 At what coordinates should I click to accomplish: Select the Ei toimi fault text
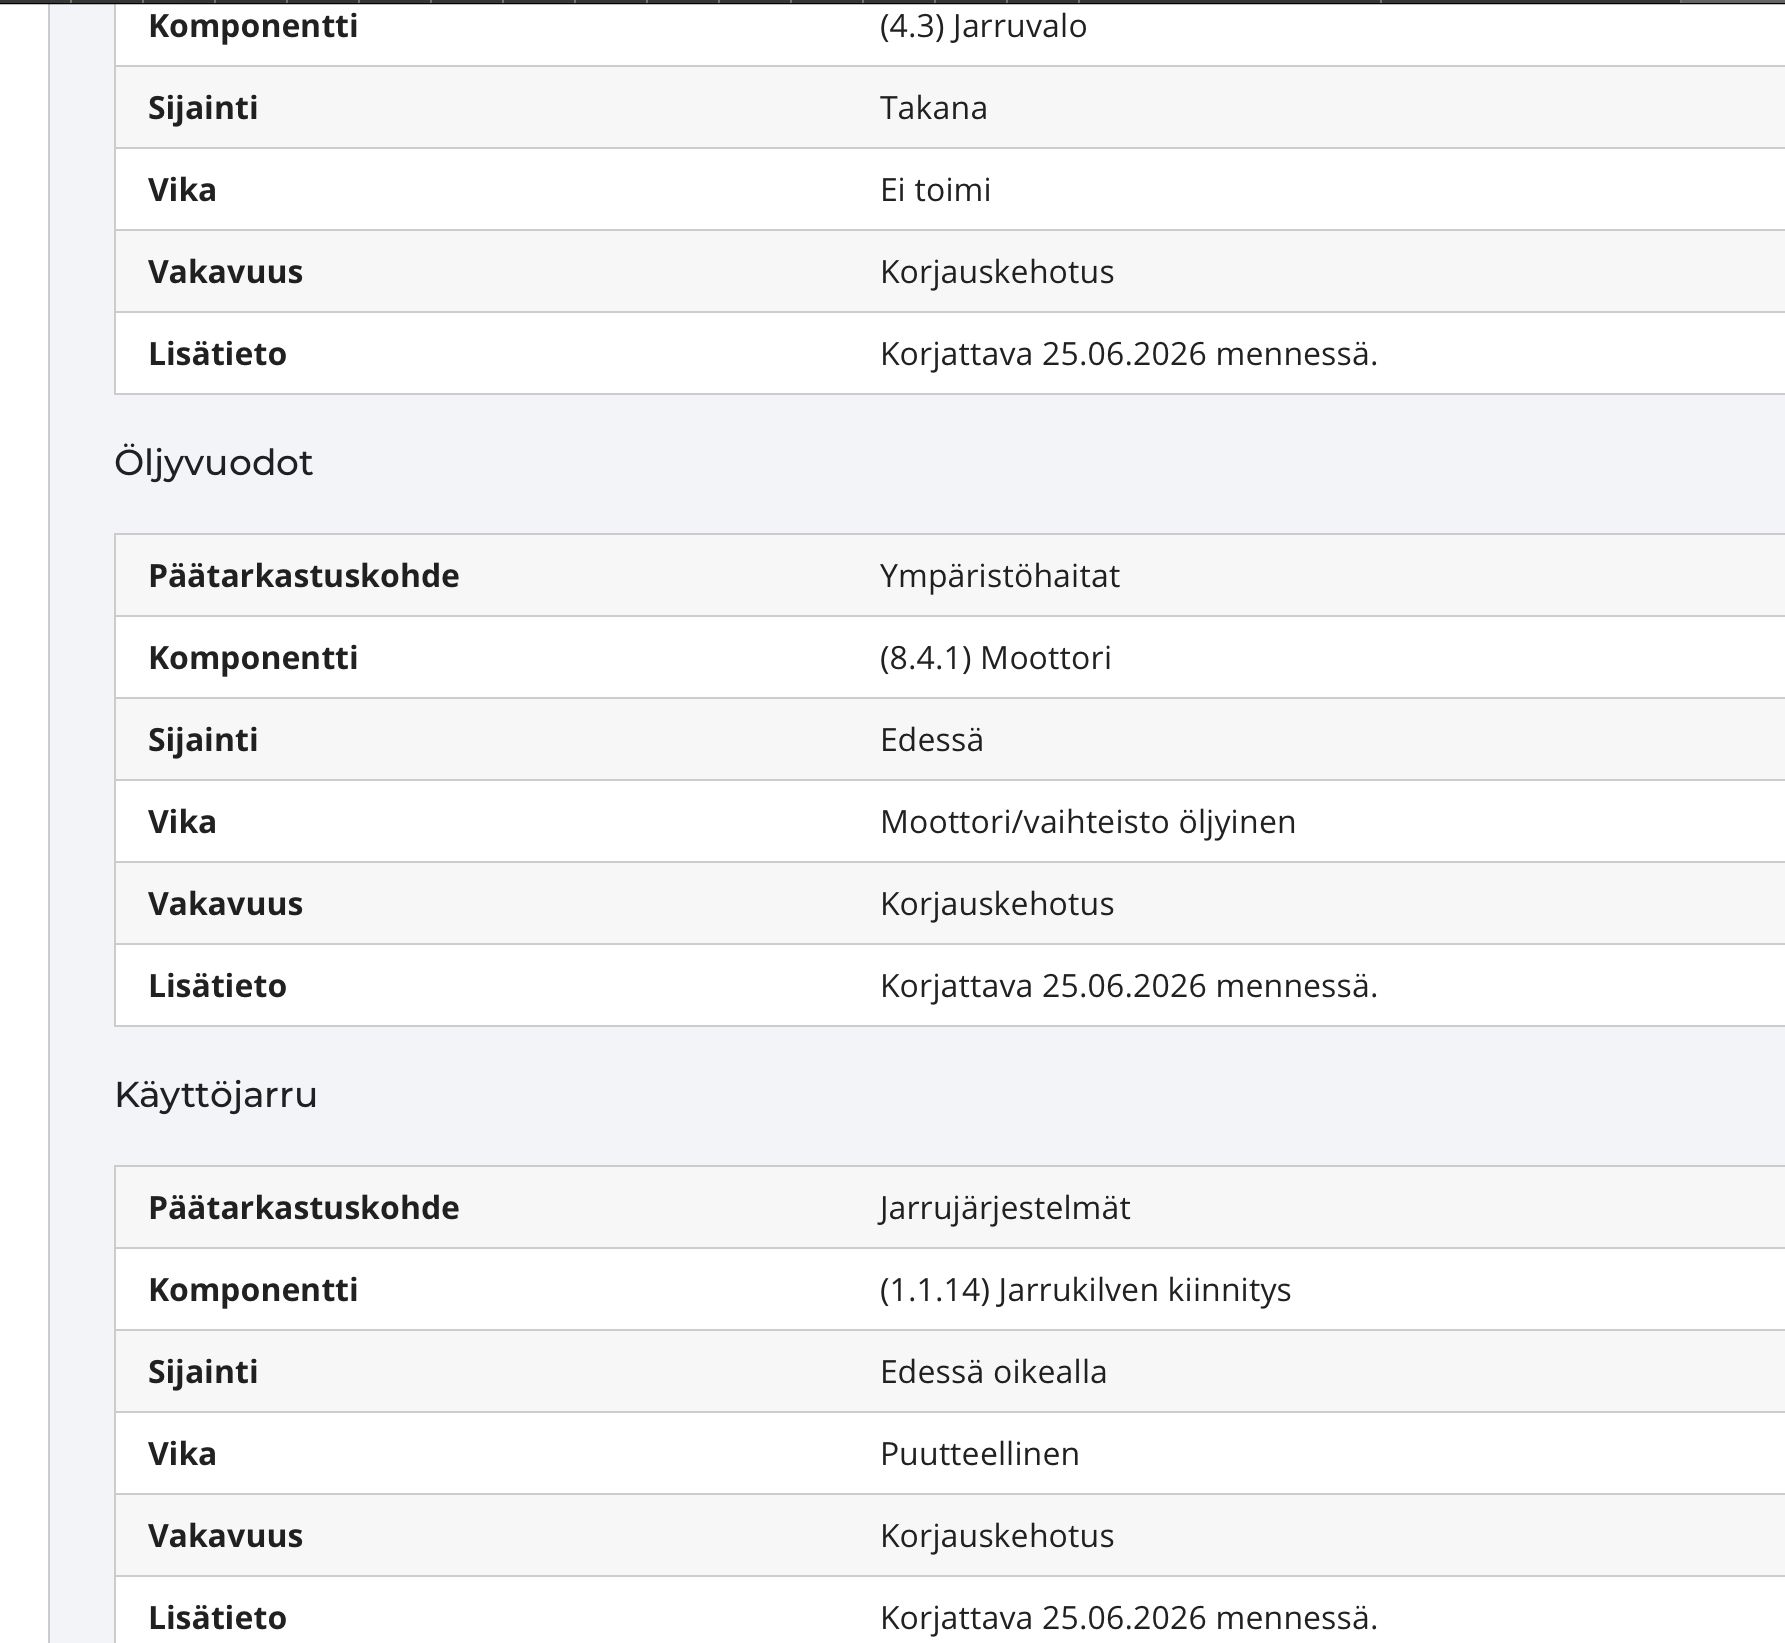tap(935, 190)
